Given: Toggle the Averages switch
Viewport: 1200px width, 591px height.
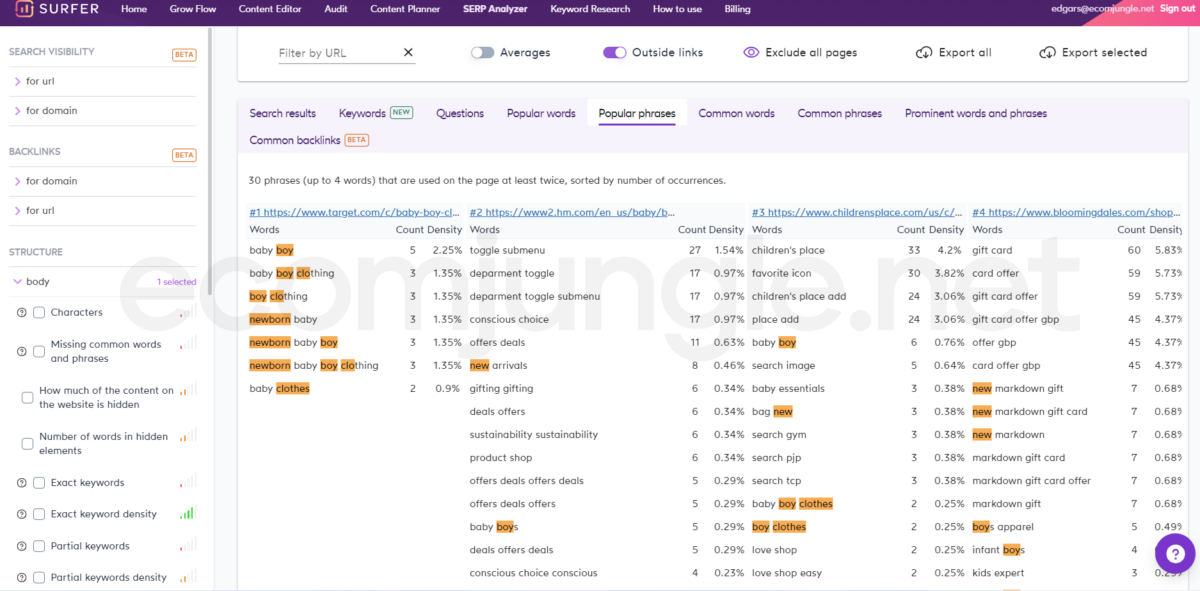Looking at the screenshot, I should (482, 53).
